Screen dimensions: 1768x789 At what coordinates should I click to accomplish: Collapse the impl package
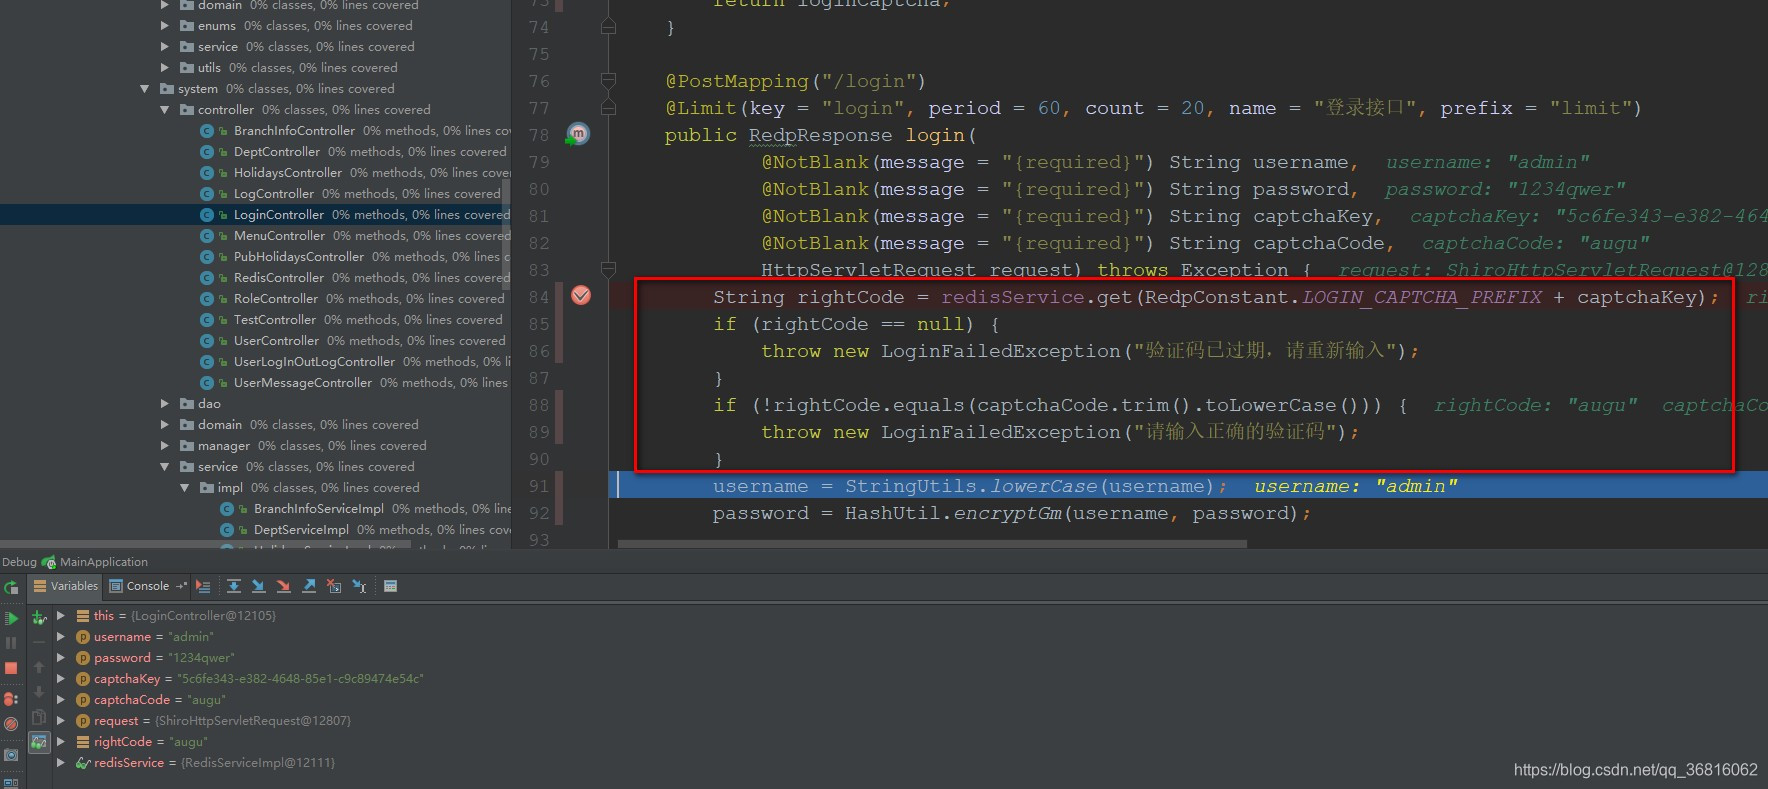tap(185, 488)
